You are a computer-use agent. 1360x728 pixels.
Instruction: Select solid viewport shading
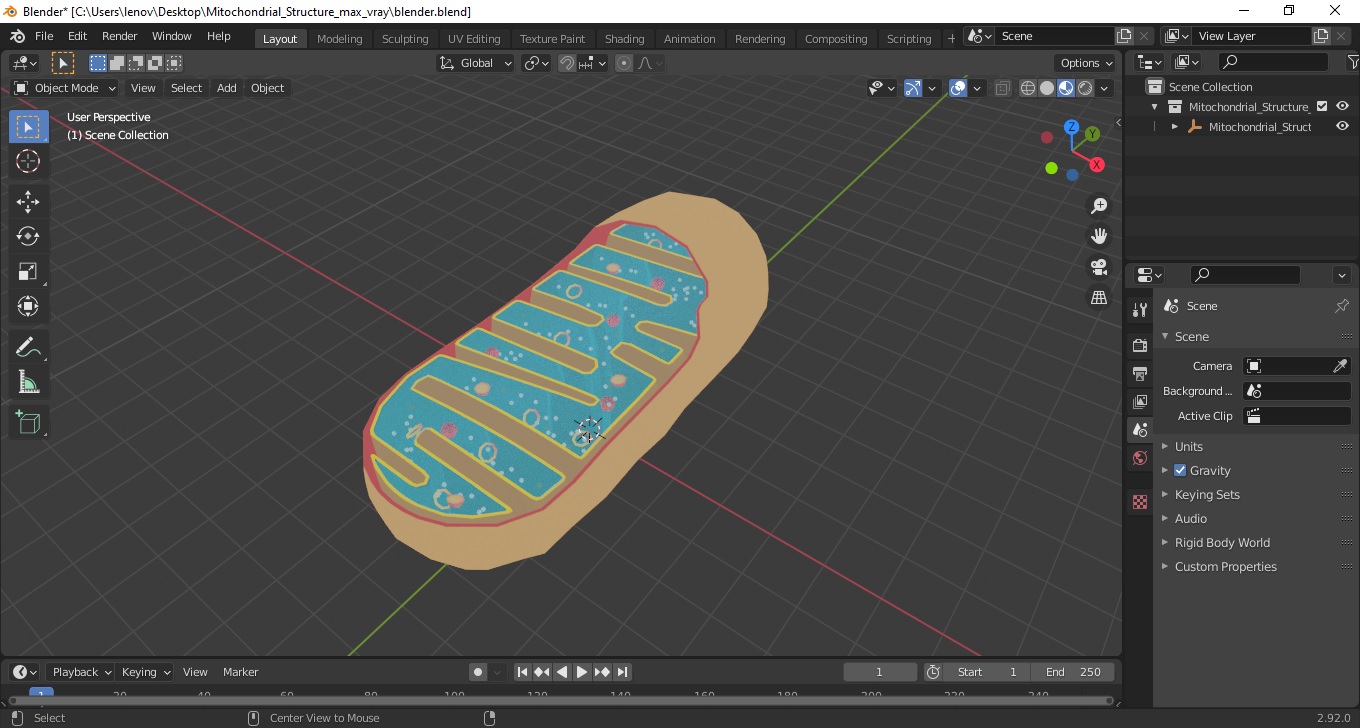[1047, 88]
